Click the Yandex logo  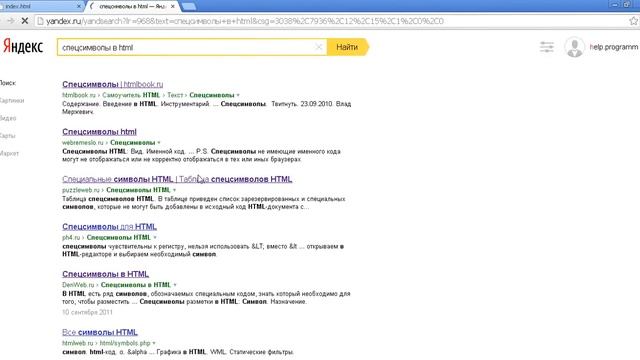[23, 47]
